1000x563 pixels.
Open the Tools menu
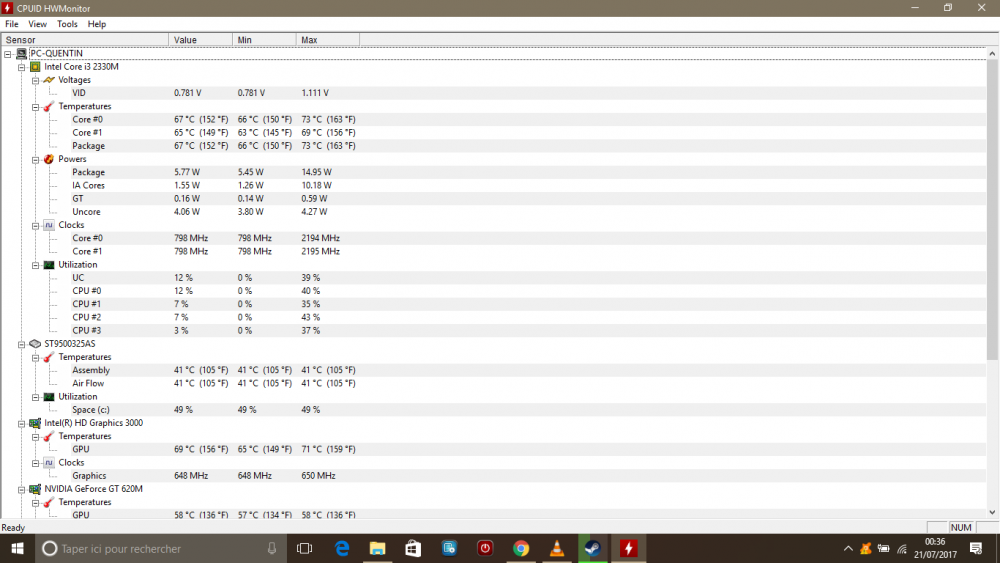pos(67,24)
